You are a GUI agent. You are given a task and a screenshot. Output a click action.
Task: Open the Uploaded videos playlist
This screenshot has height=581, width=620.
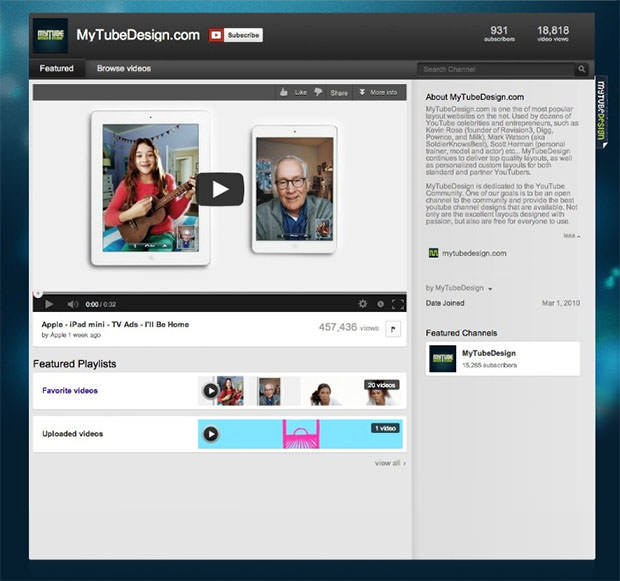point(72,434)
